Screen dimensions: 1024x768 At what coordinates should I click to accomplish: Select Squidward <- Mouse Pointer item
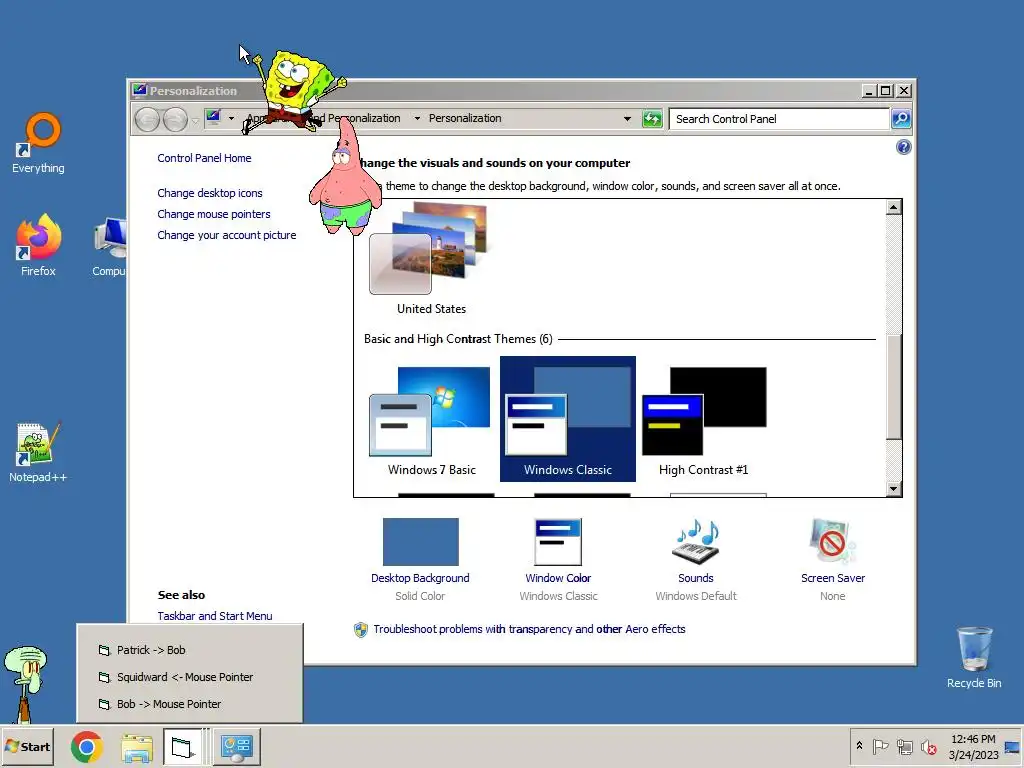(189, 677)
